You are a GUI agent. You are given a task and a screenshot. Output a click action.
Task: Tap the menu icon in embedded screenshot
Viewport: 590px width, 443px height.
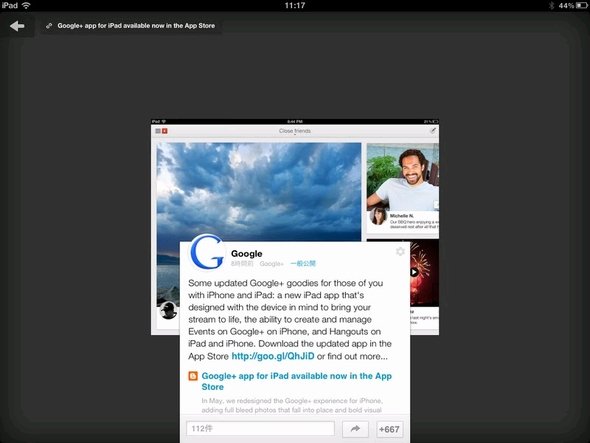[x=158, y=131]
